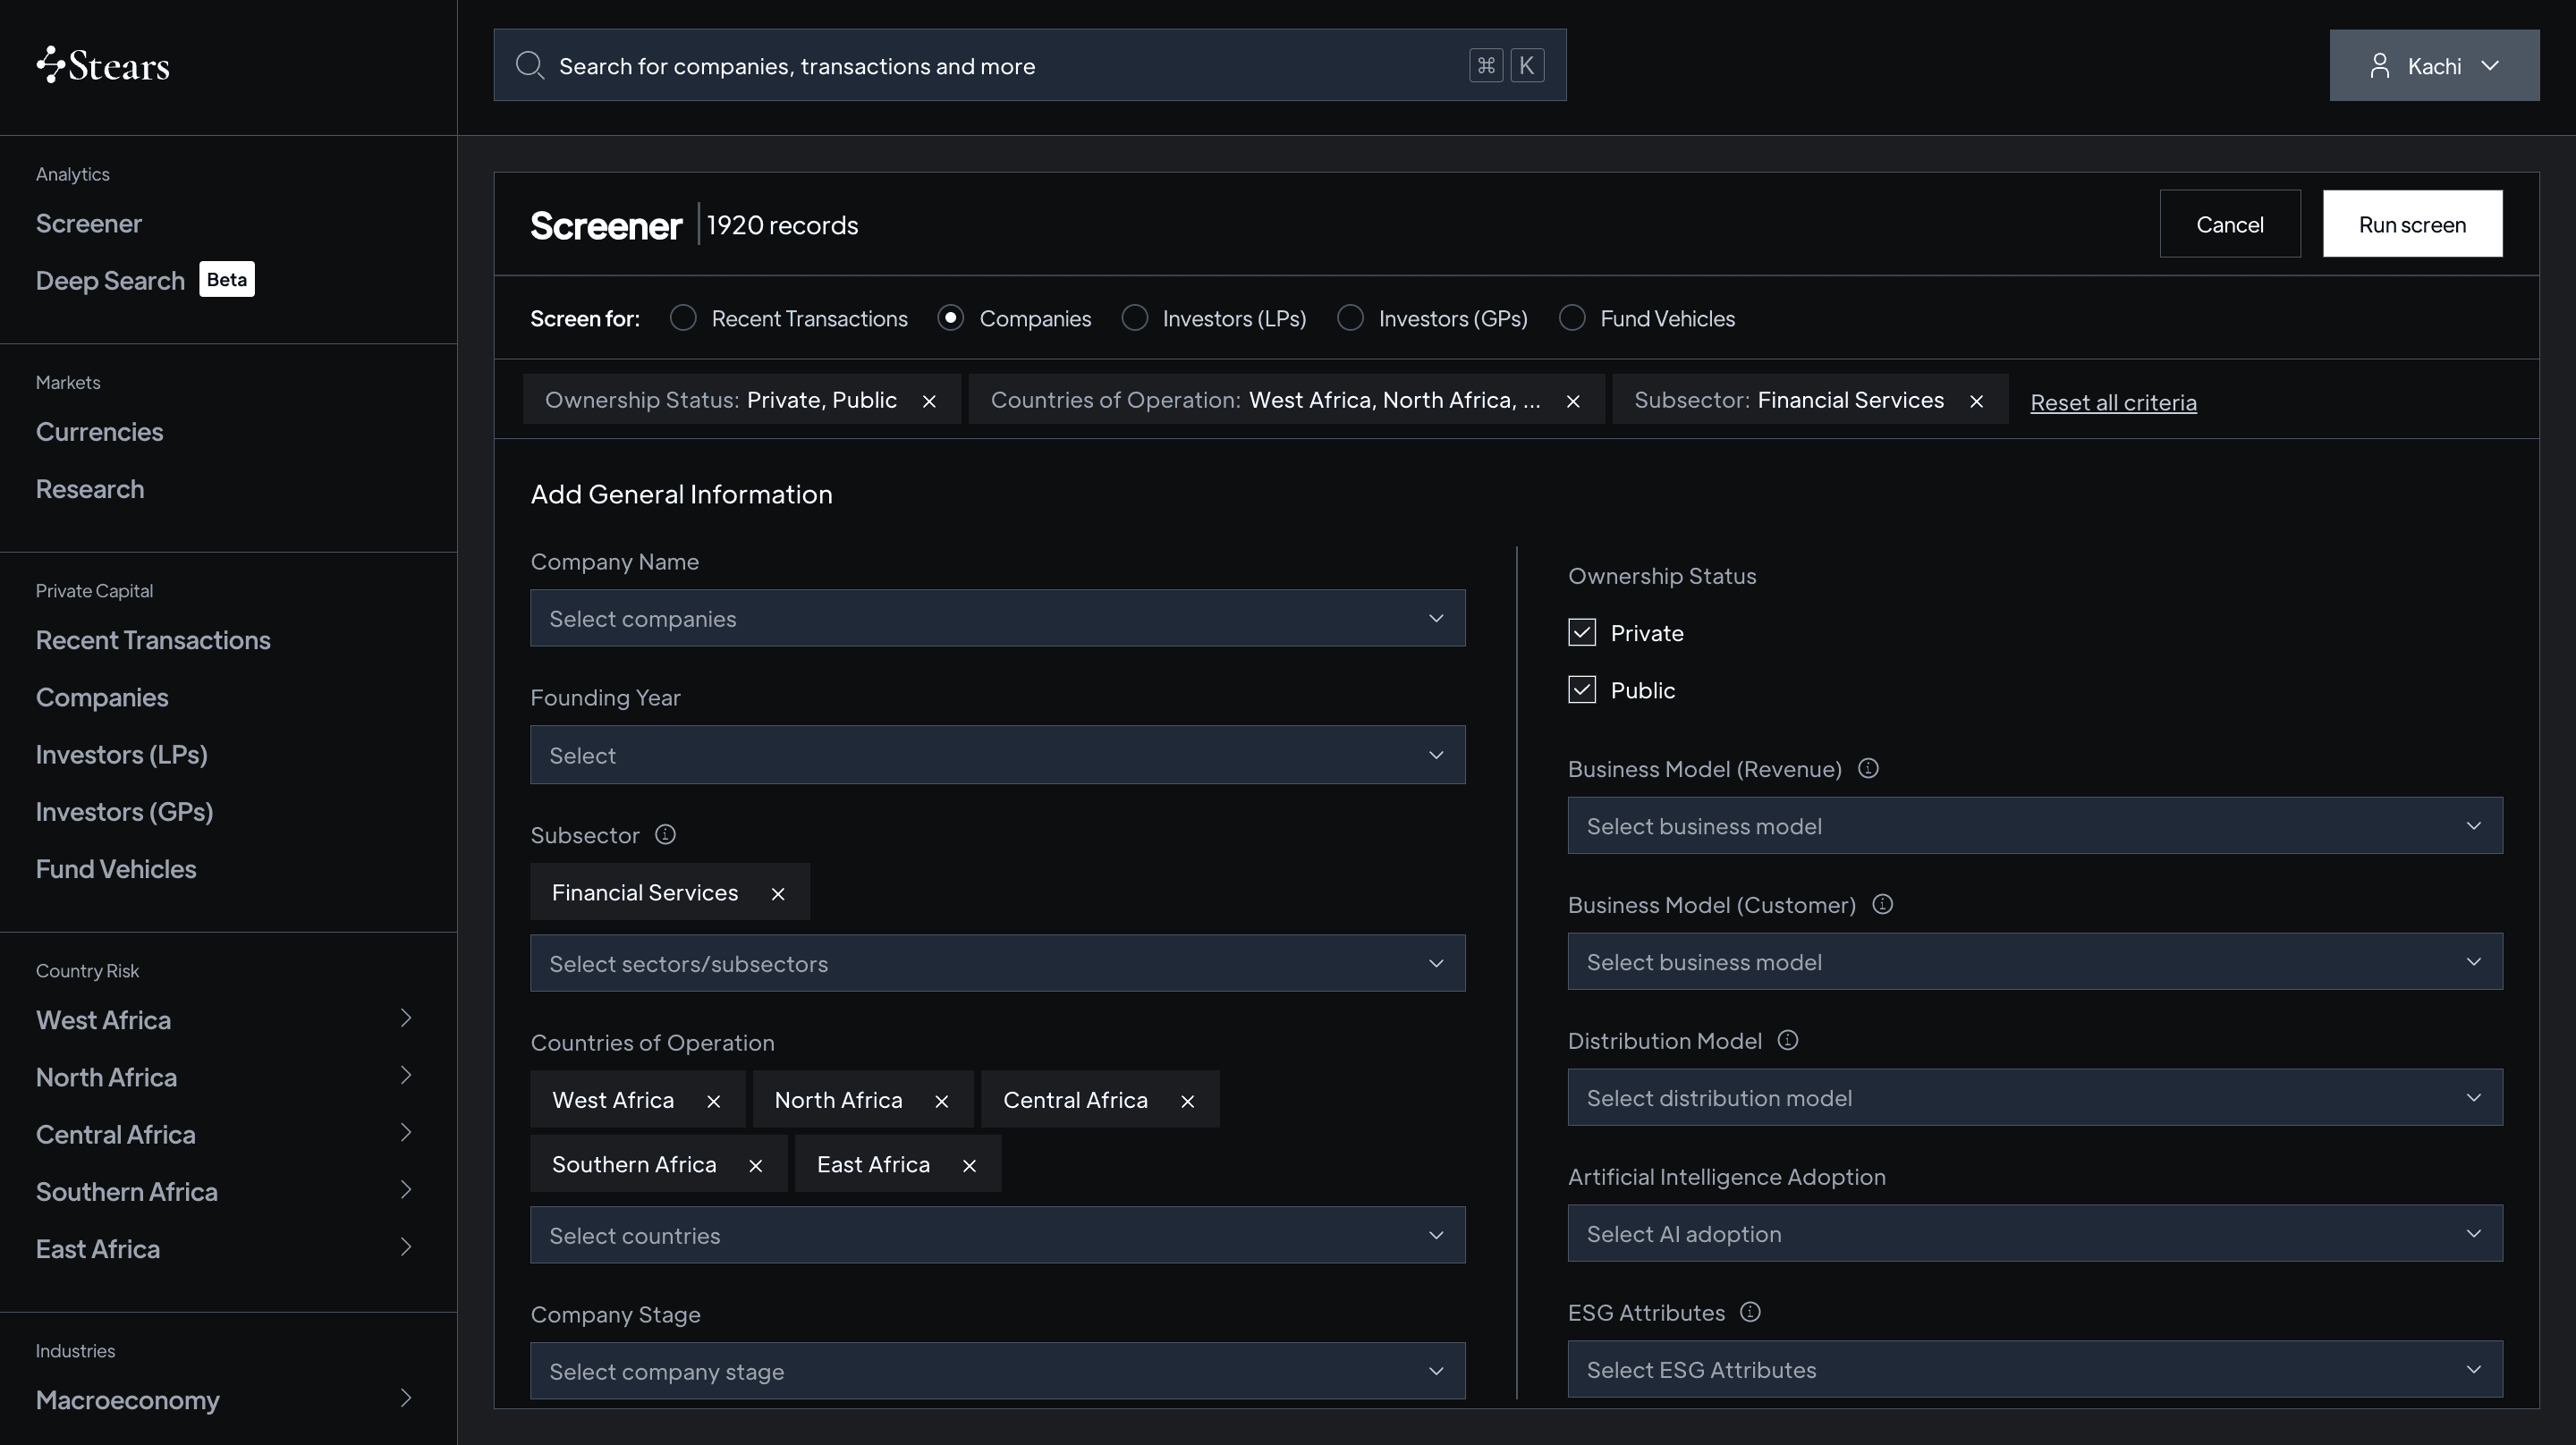Expand Central Africa in Country Risk sidebar

(x=406, y=1133)
